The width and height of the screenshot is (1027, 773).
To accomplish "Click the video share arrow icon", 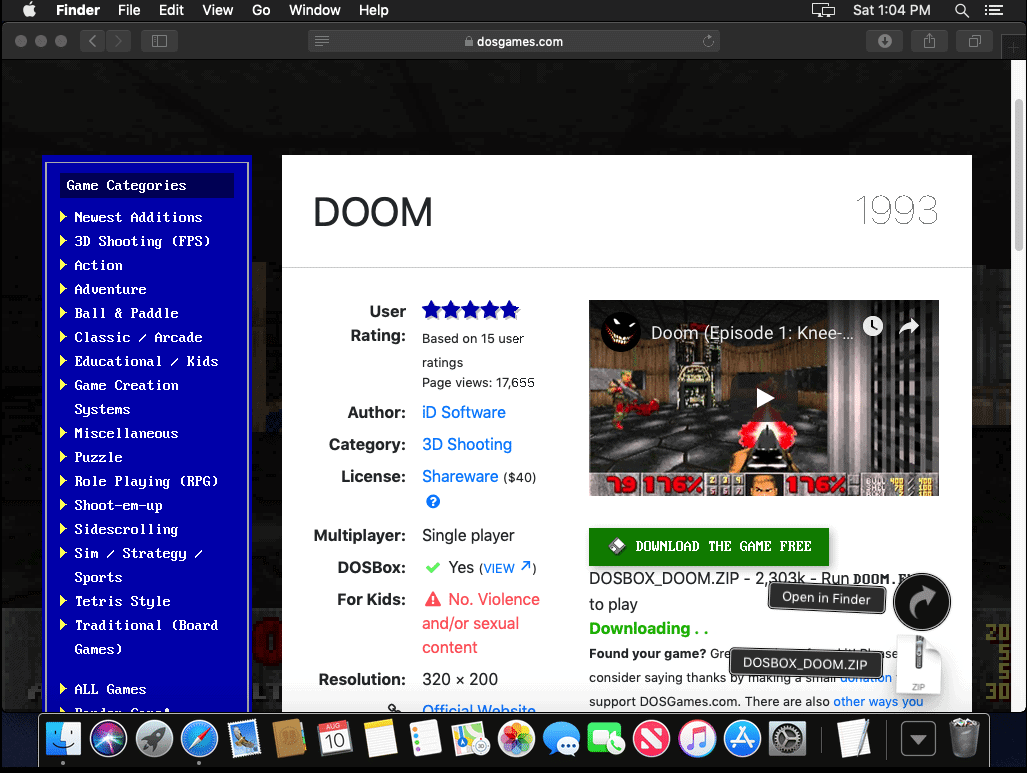I will pyautogui.click(x=909, y=326).
